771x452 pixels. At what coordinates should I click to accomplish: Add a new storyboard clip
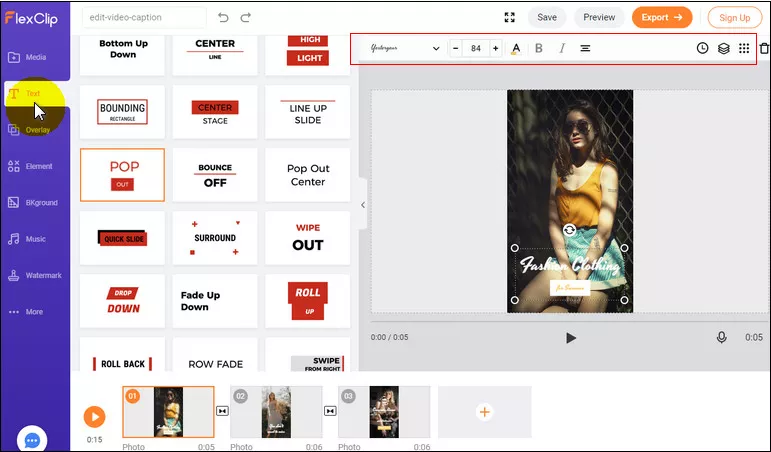coord(484,412)
